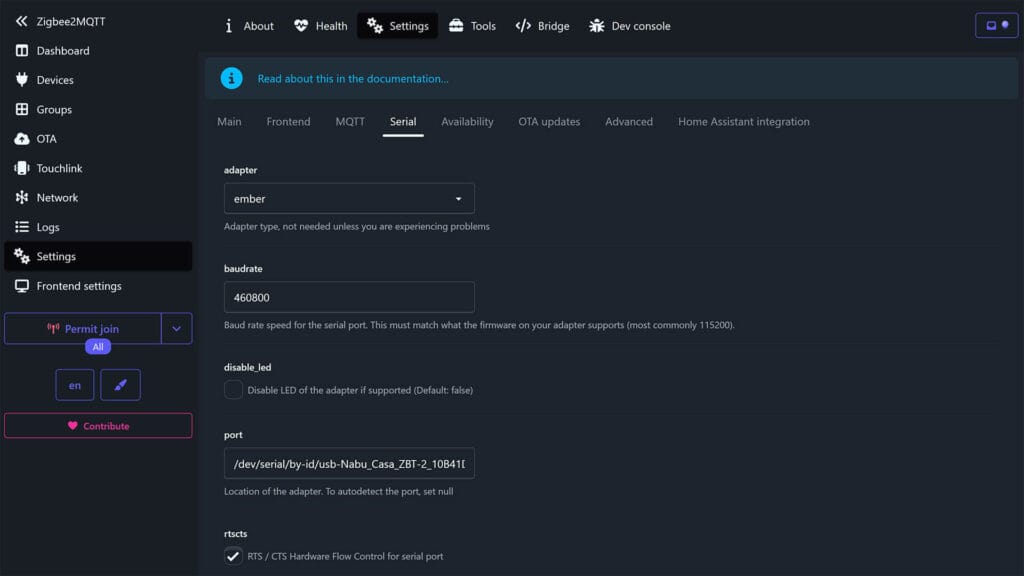Open the theme picker brush button

click(121, 384)
